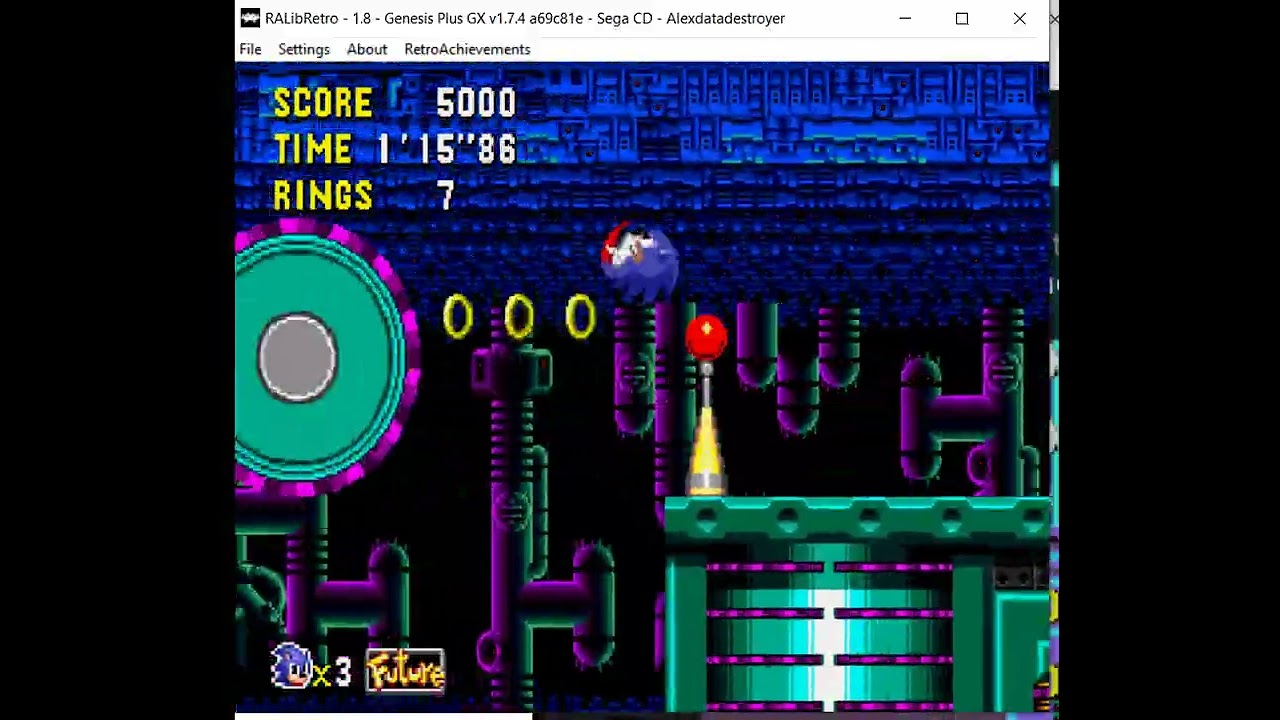
Task: Click the RALibRetro app icon in title bar
Action: click(250, 18)
